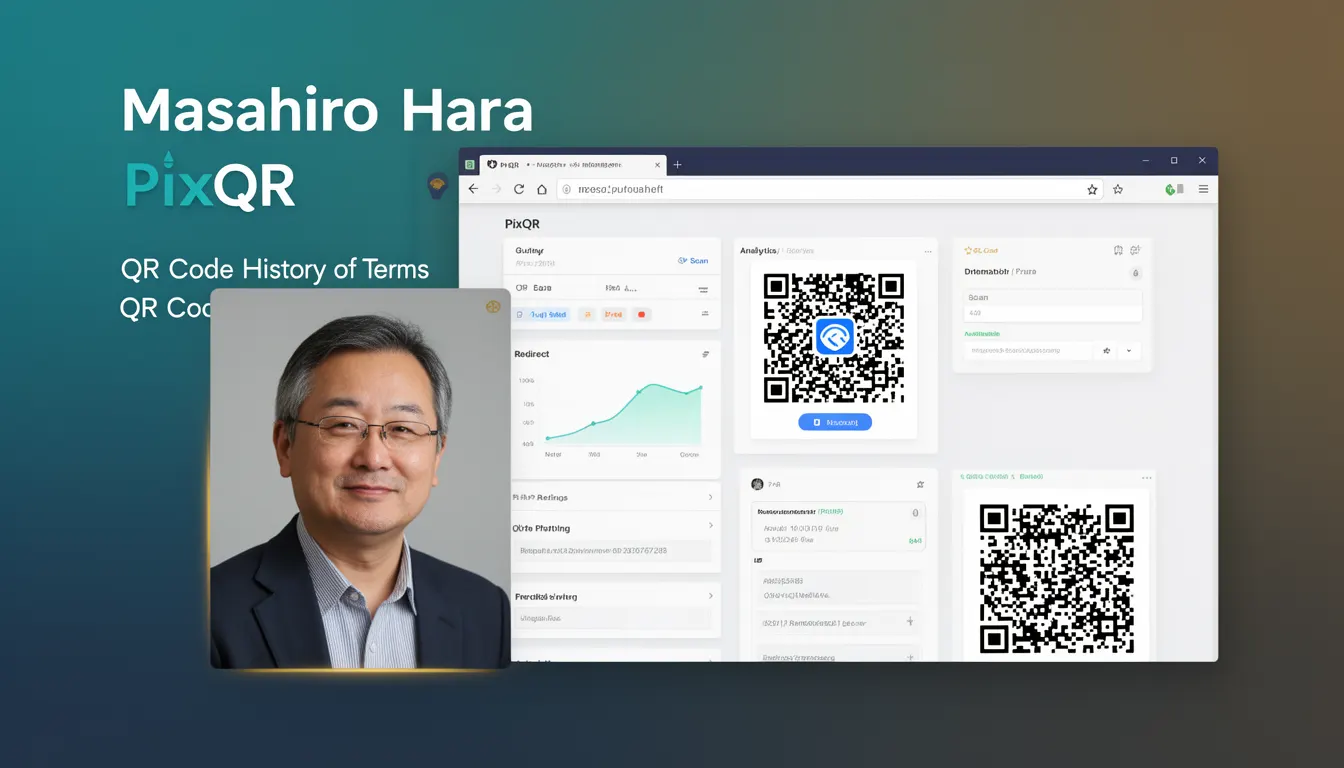Viewport: 1344px width, 768px height.
Task: Click lines icon on the QR Bace row
Action: pyautogui.click(x=704, y=288)
